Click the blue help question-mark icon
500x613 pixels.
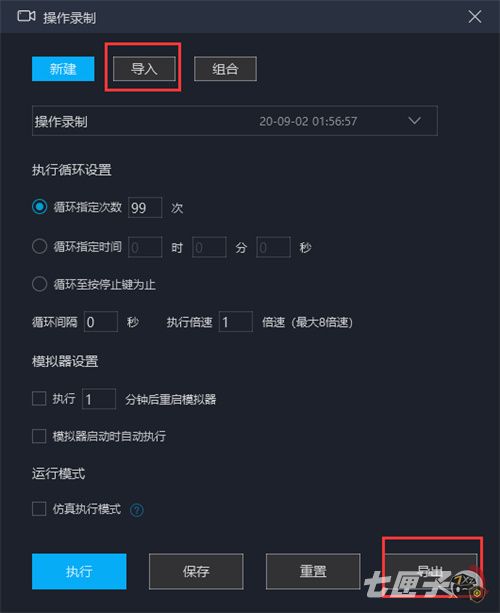(x=137, y=510)
